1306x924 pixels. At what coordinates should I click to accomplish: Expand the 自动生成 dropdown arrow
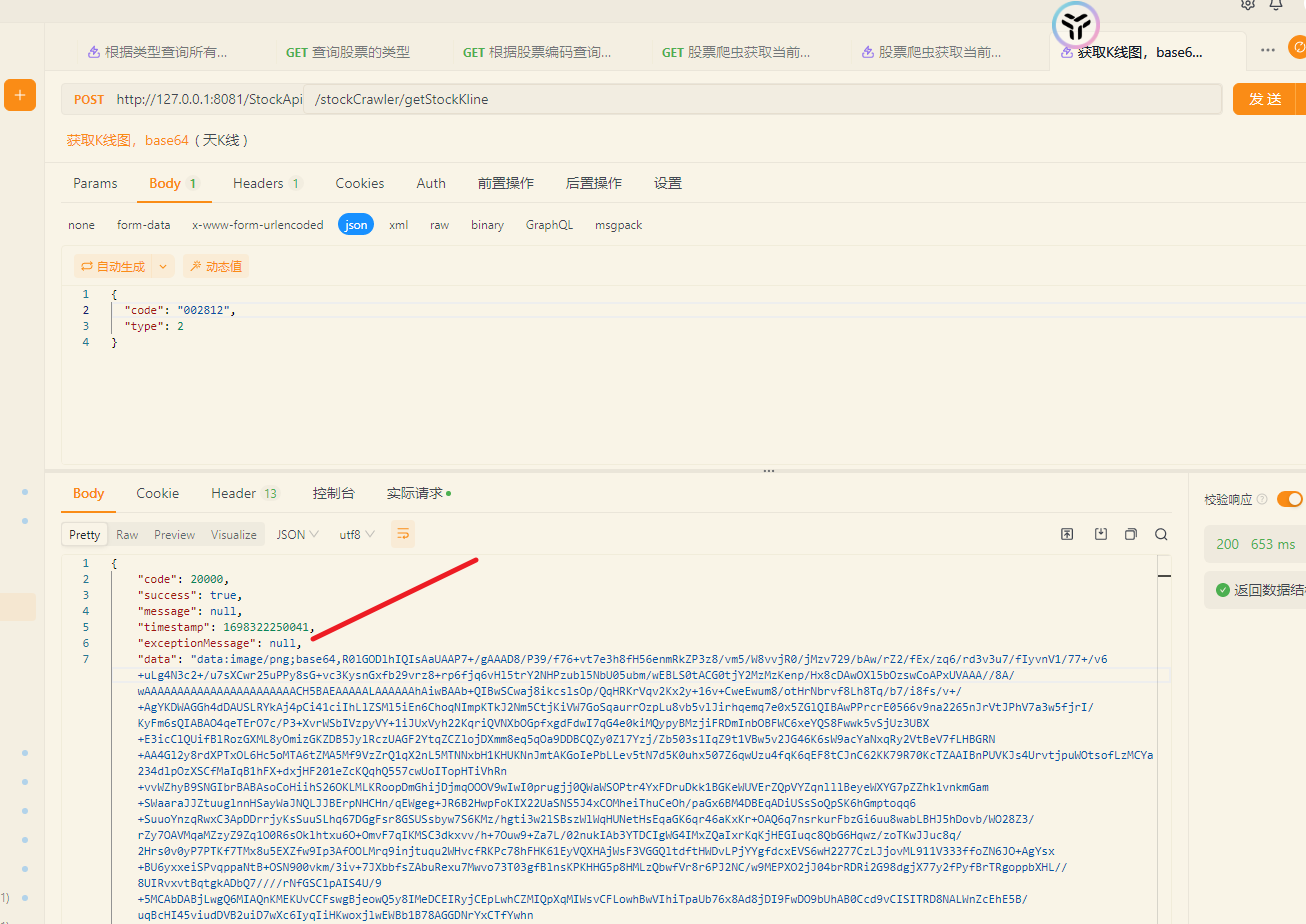coord(163,266)
